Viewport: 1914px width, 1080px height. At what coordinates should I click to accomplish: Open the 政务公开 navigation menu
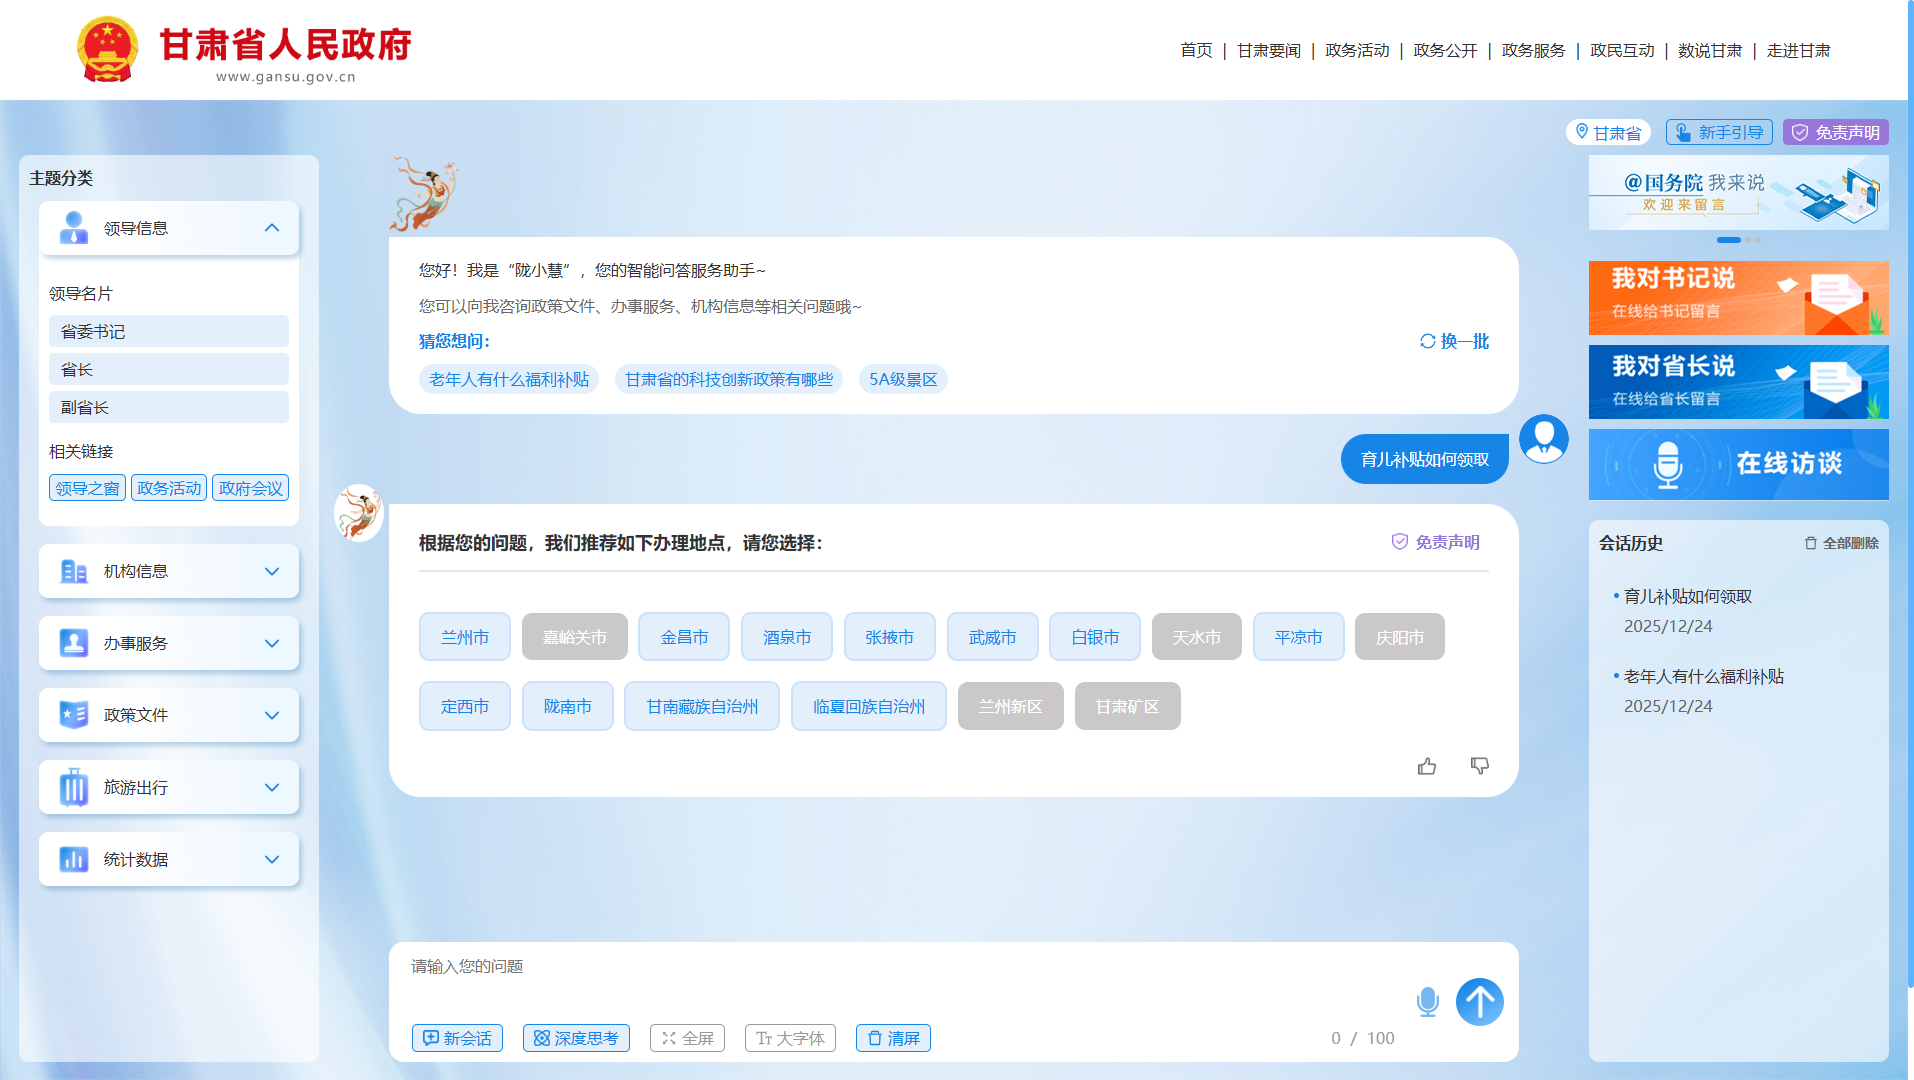[x=1444, y=50]
